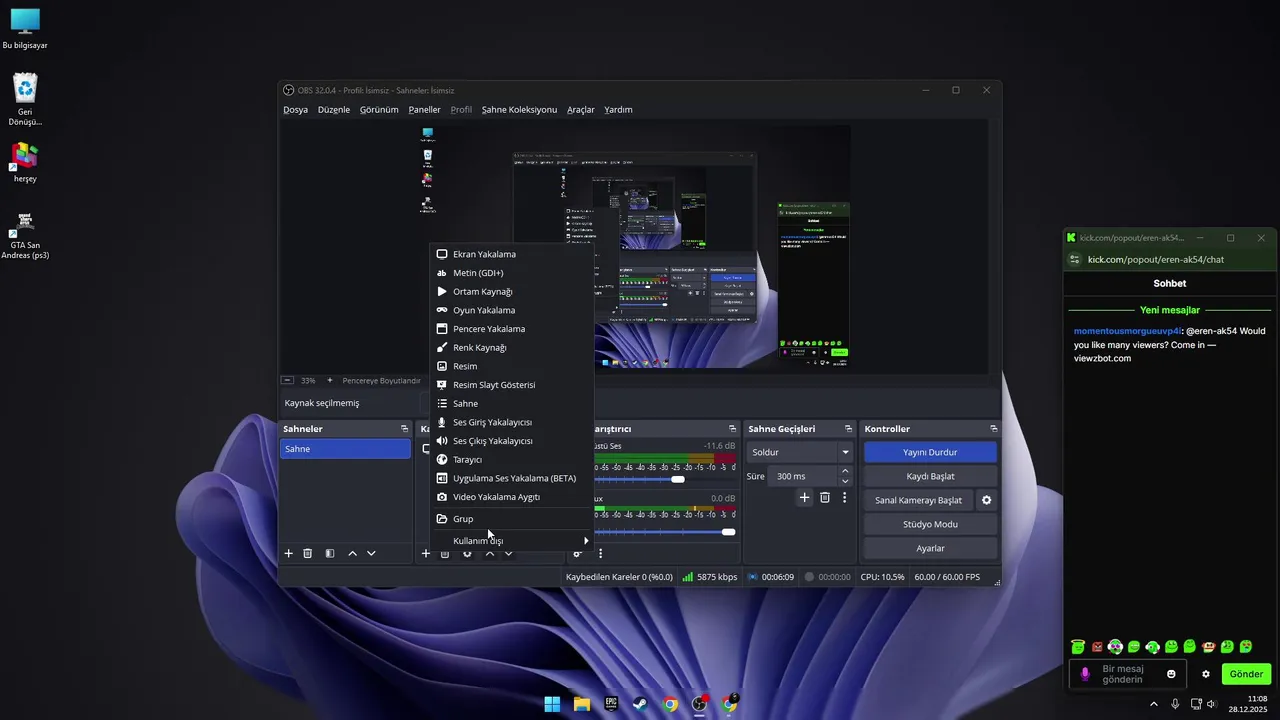
Task: Open the Sahne Koleksiyonu menu
Action: point(519,110)
